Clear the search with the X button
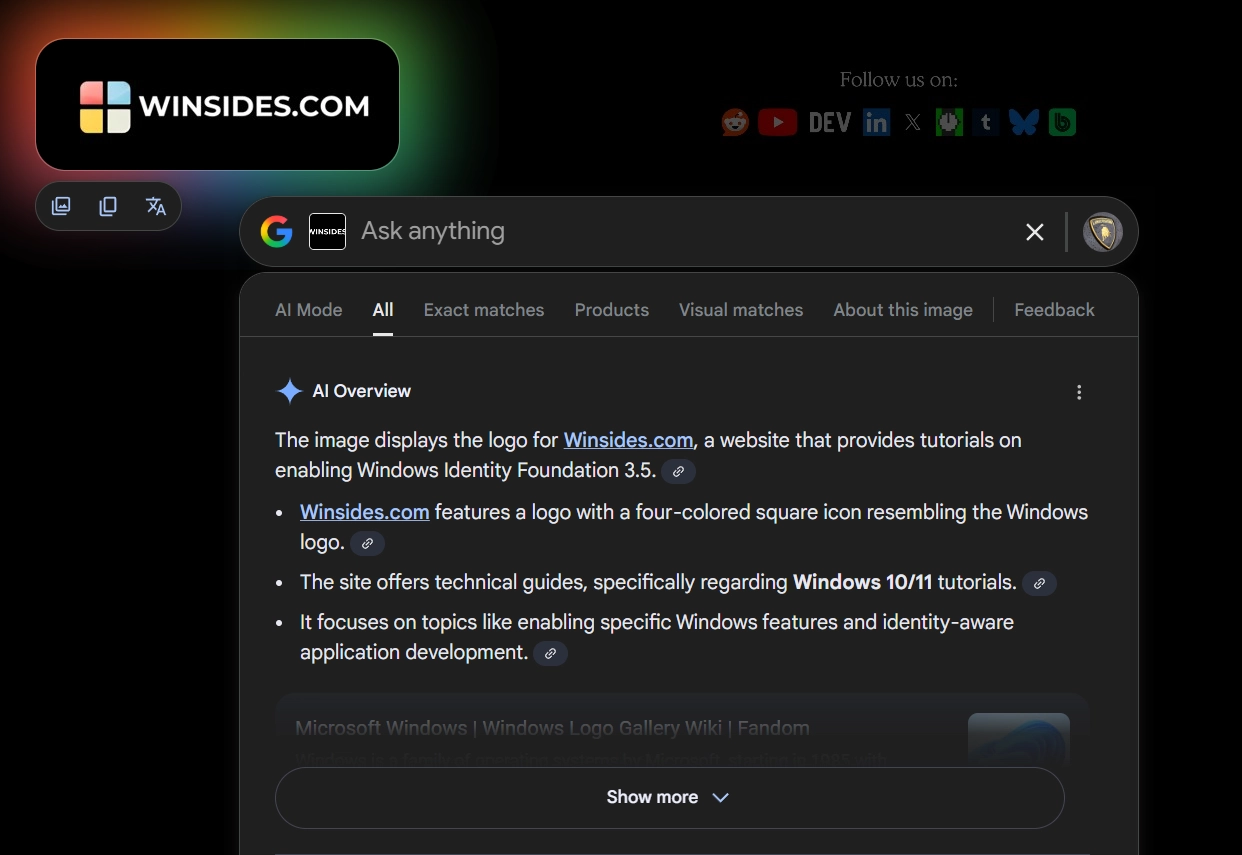 pyautogui.click(x=1034, y=231)
